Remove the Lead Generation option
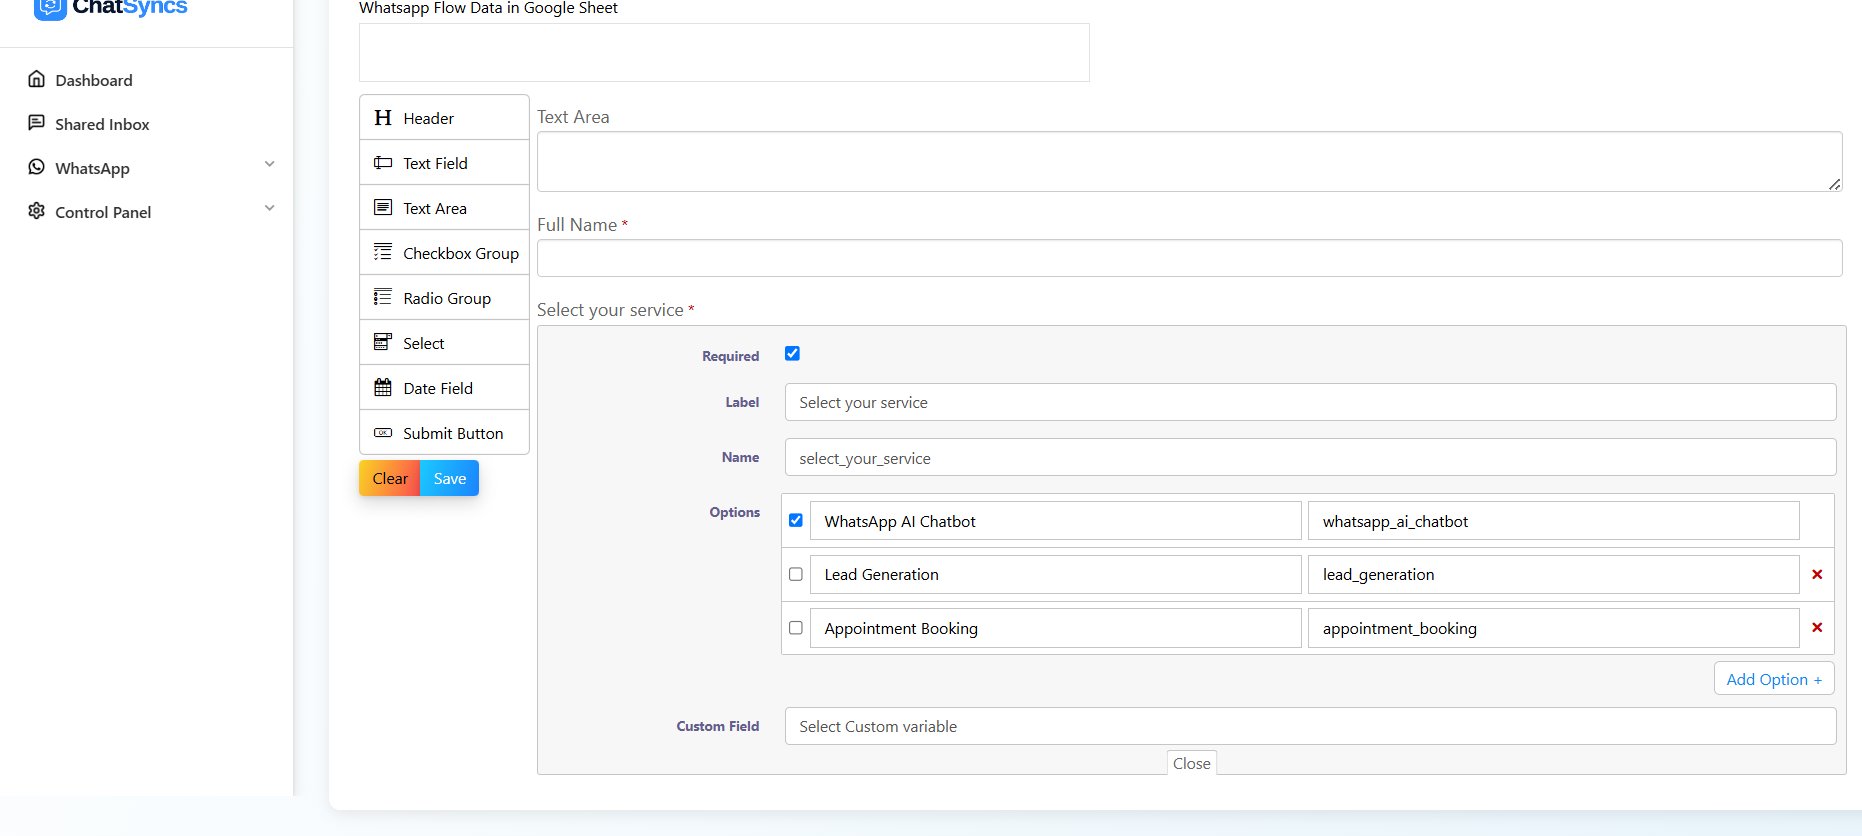 (x=1817, y=574)
